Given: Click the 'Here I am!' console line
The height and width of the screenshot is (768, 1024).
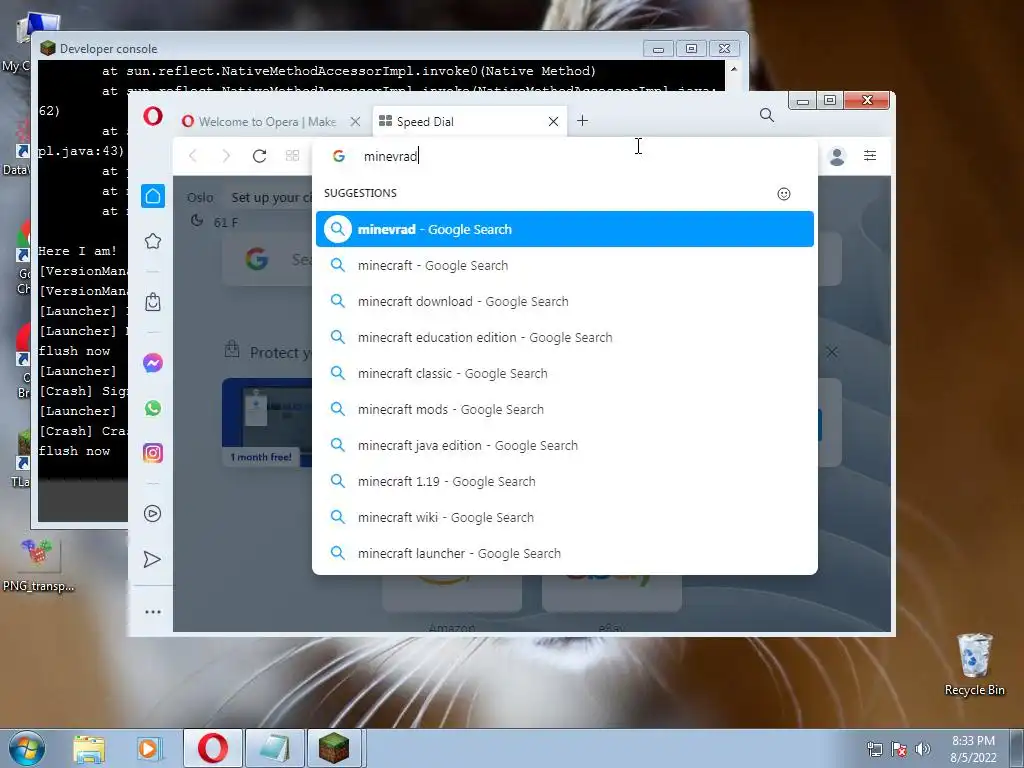Looking at the screenshot, I should click(78, 251).
